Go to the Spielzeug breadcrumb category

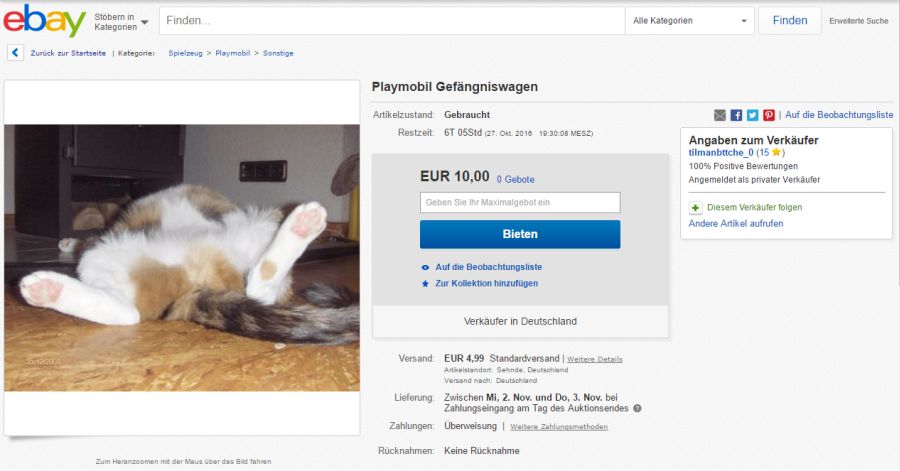pyautogui.click(x=187, y=53)
